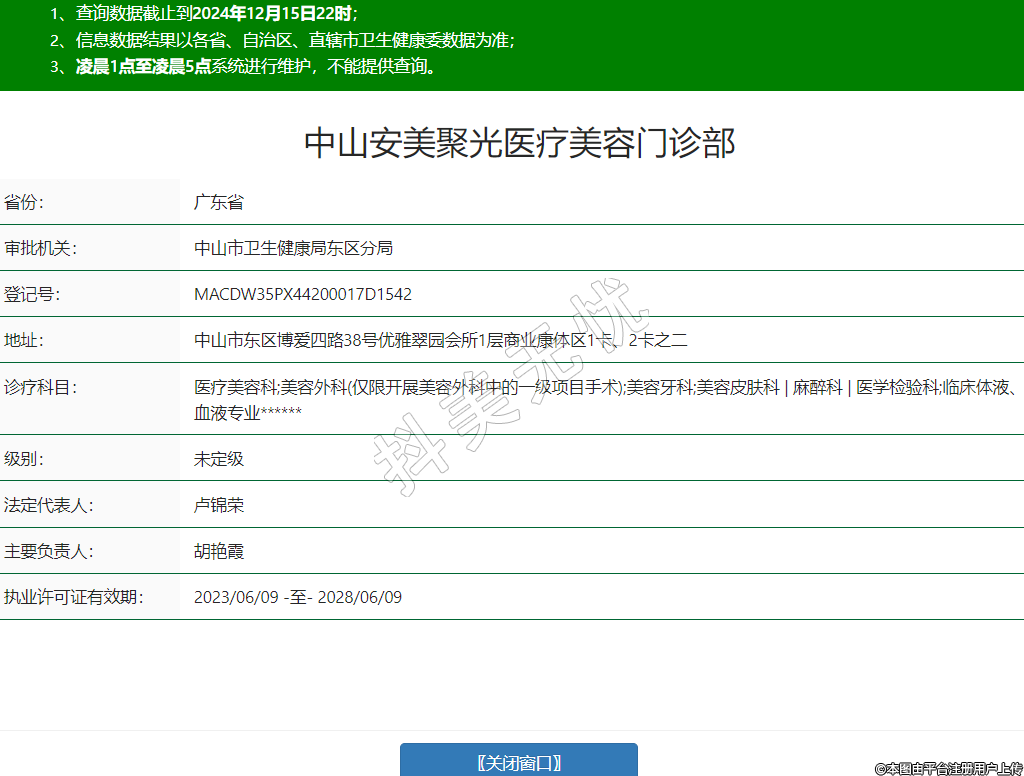The image size is (1024, 776).
Task: Click the 诊疗科目 row label
Action: coord(40,388)
